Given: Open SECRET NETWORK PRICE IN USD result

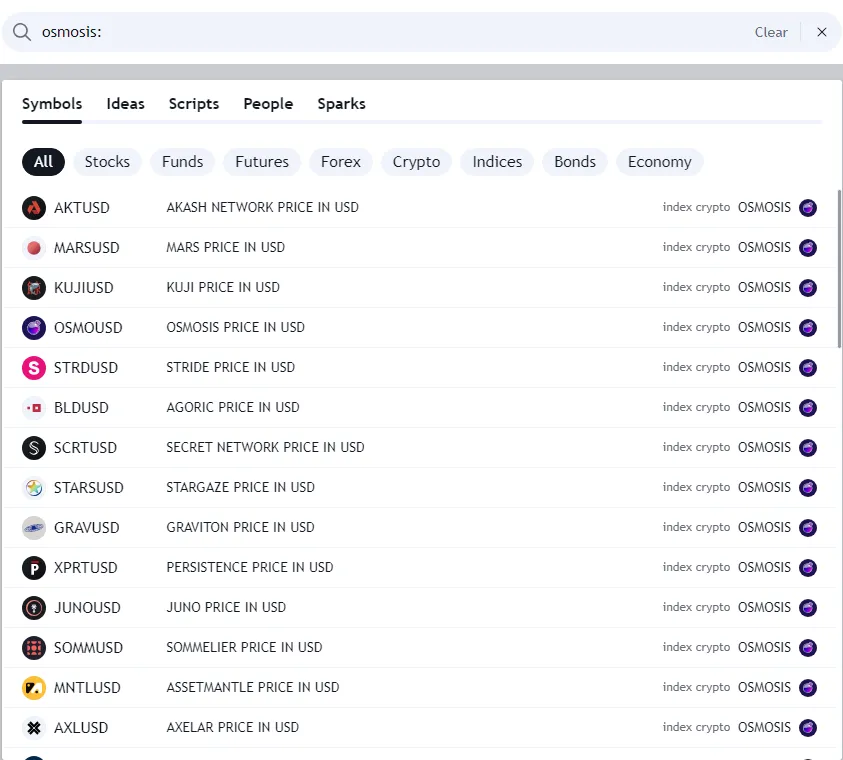Looking at the screenshot, I should pyautogui.click(x=265, y=447).
